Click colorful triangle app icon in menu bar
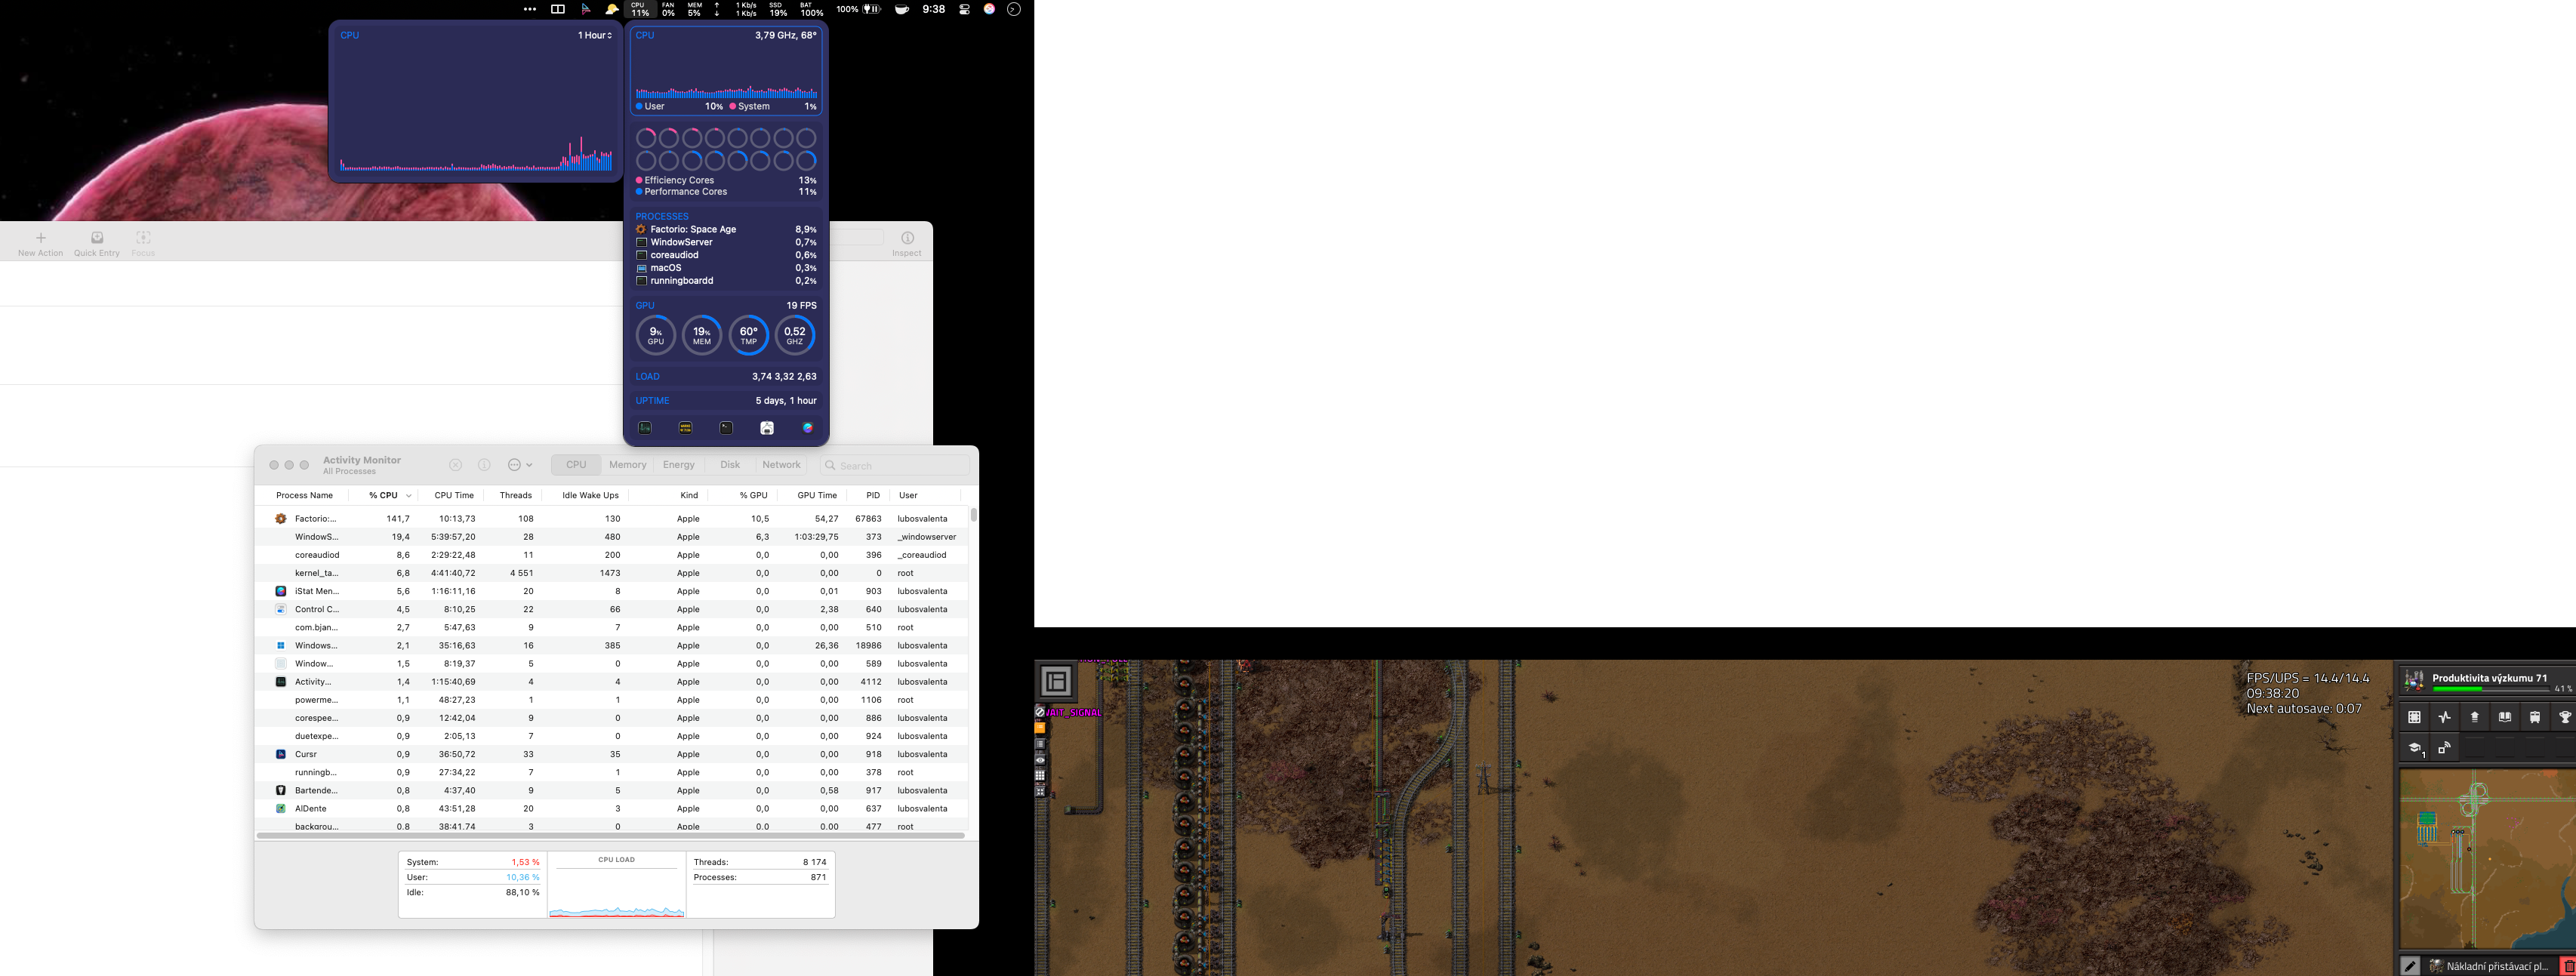2576x976 pixels. 586,9
